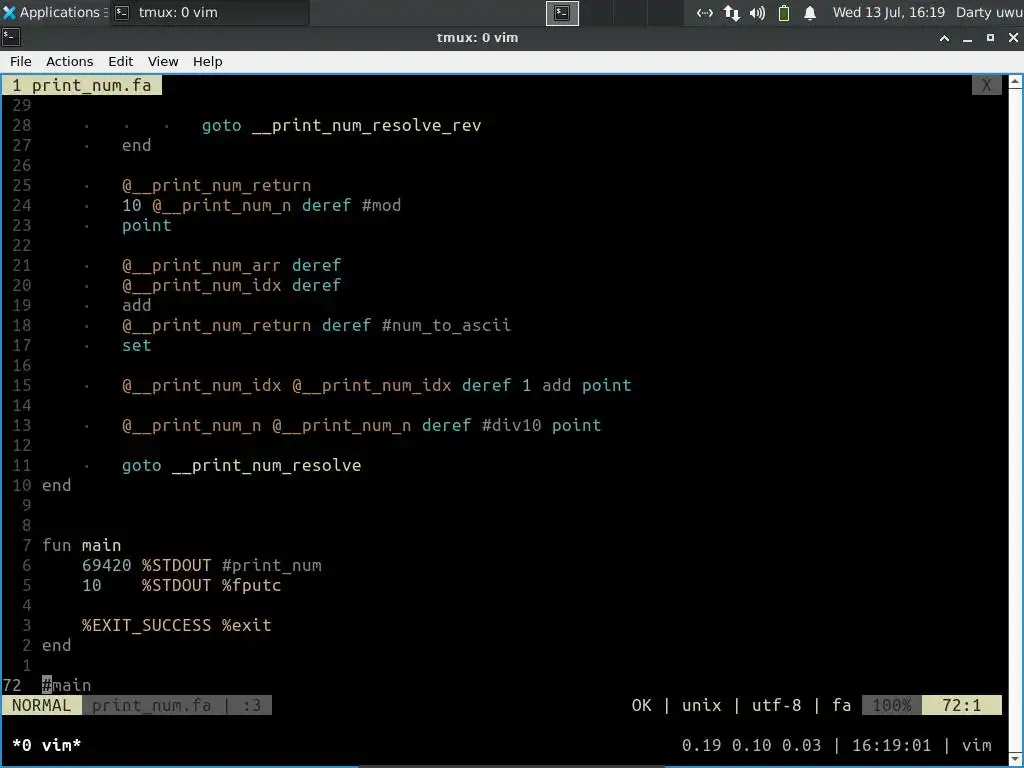
Task: Click the 'fa' filetype in the status line
Action: 842,705
